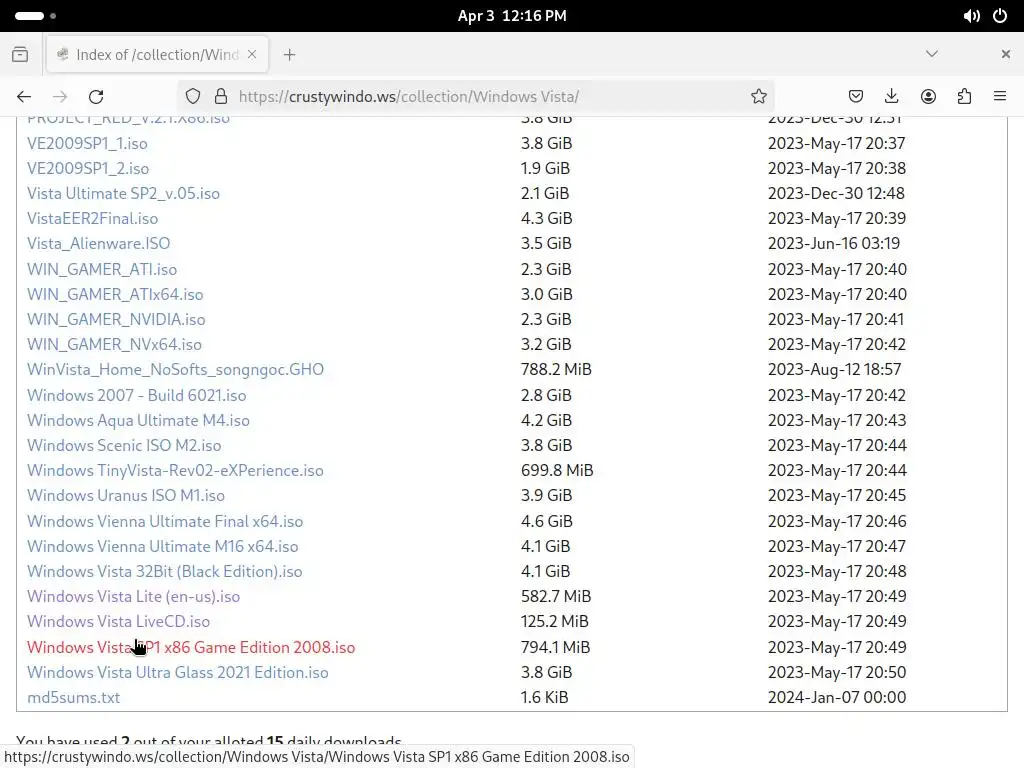Screen dimensions: 1024x768
Task: Open Windows Vista Lite (en-us).iso link
Action: [133, 596]
